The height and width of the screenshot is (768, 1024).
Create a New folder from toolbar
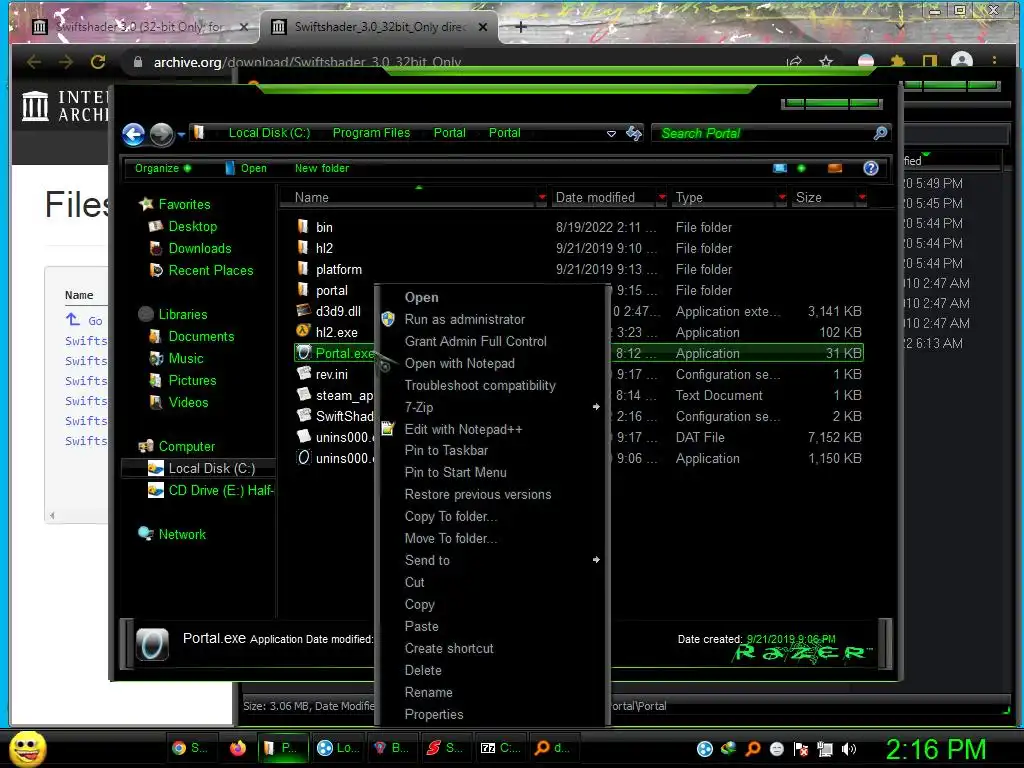(321, 168)
